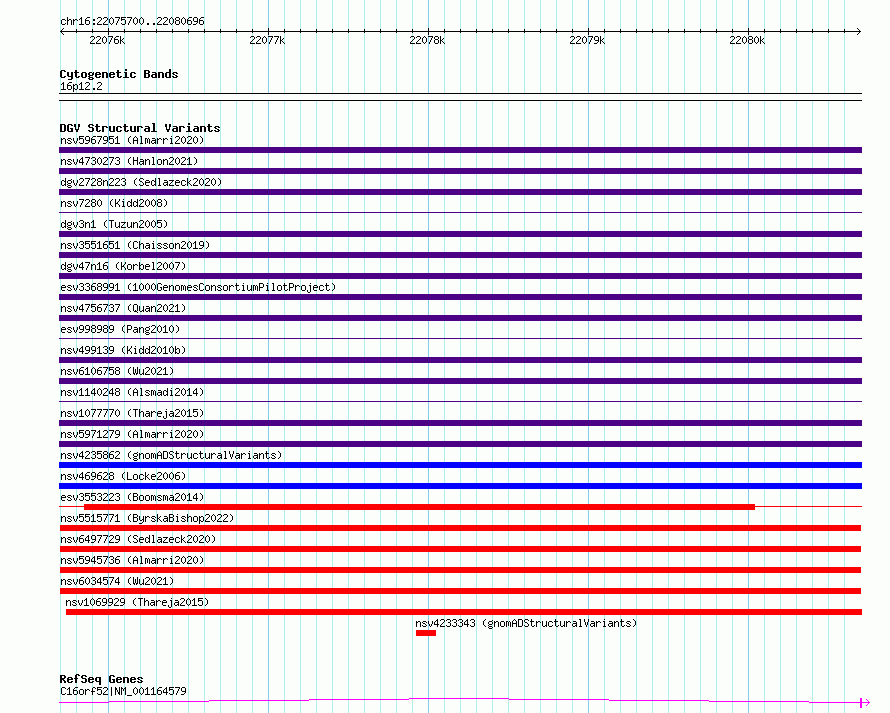This screenshot has height=713, width=890.
Task: Select variant nsv5945736 (Almarri2020)
Action: 132,560
